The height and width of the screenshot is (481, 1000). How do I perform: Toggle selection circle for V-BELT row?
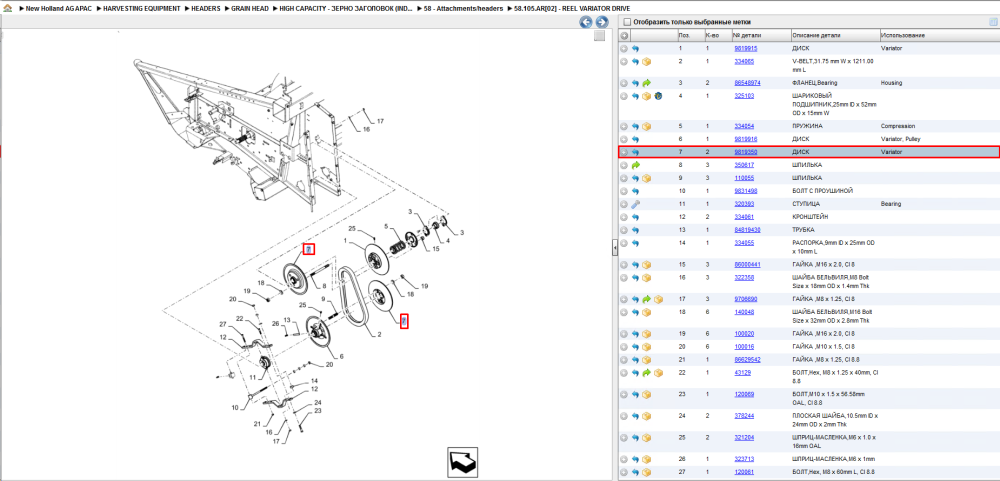624,62
